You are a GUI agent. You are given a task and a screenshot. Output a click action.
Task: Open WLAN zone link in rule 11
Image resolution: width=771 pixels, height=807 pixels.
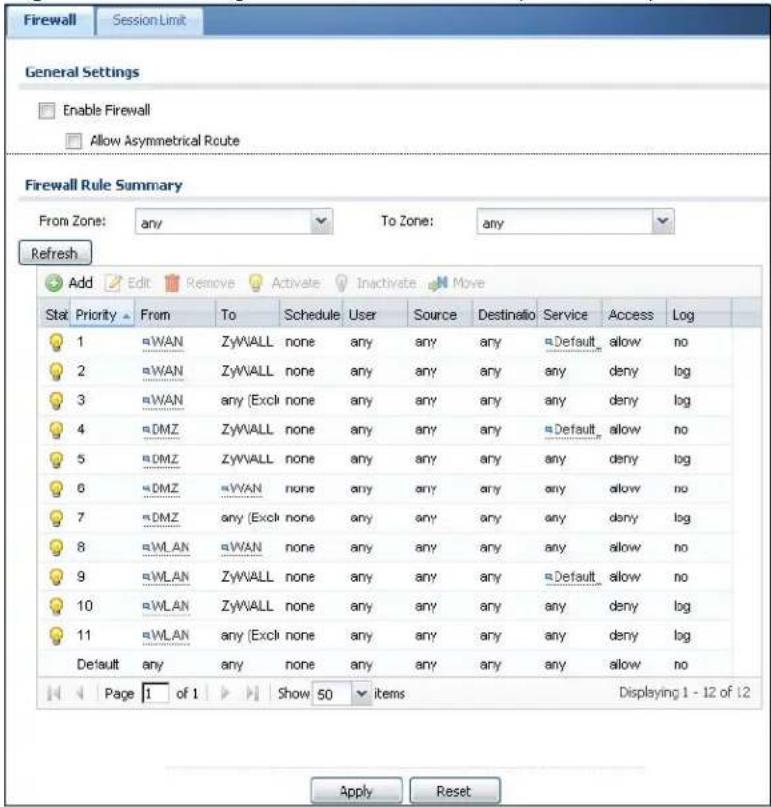[x=166, y=635]
